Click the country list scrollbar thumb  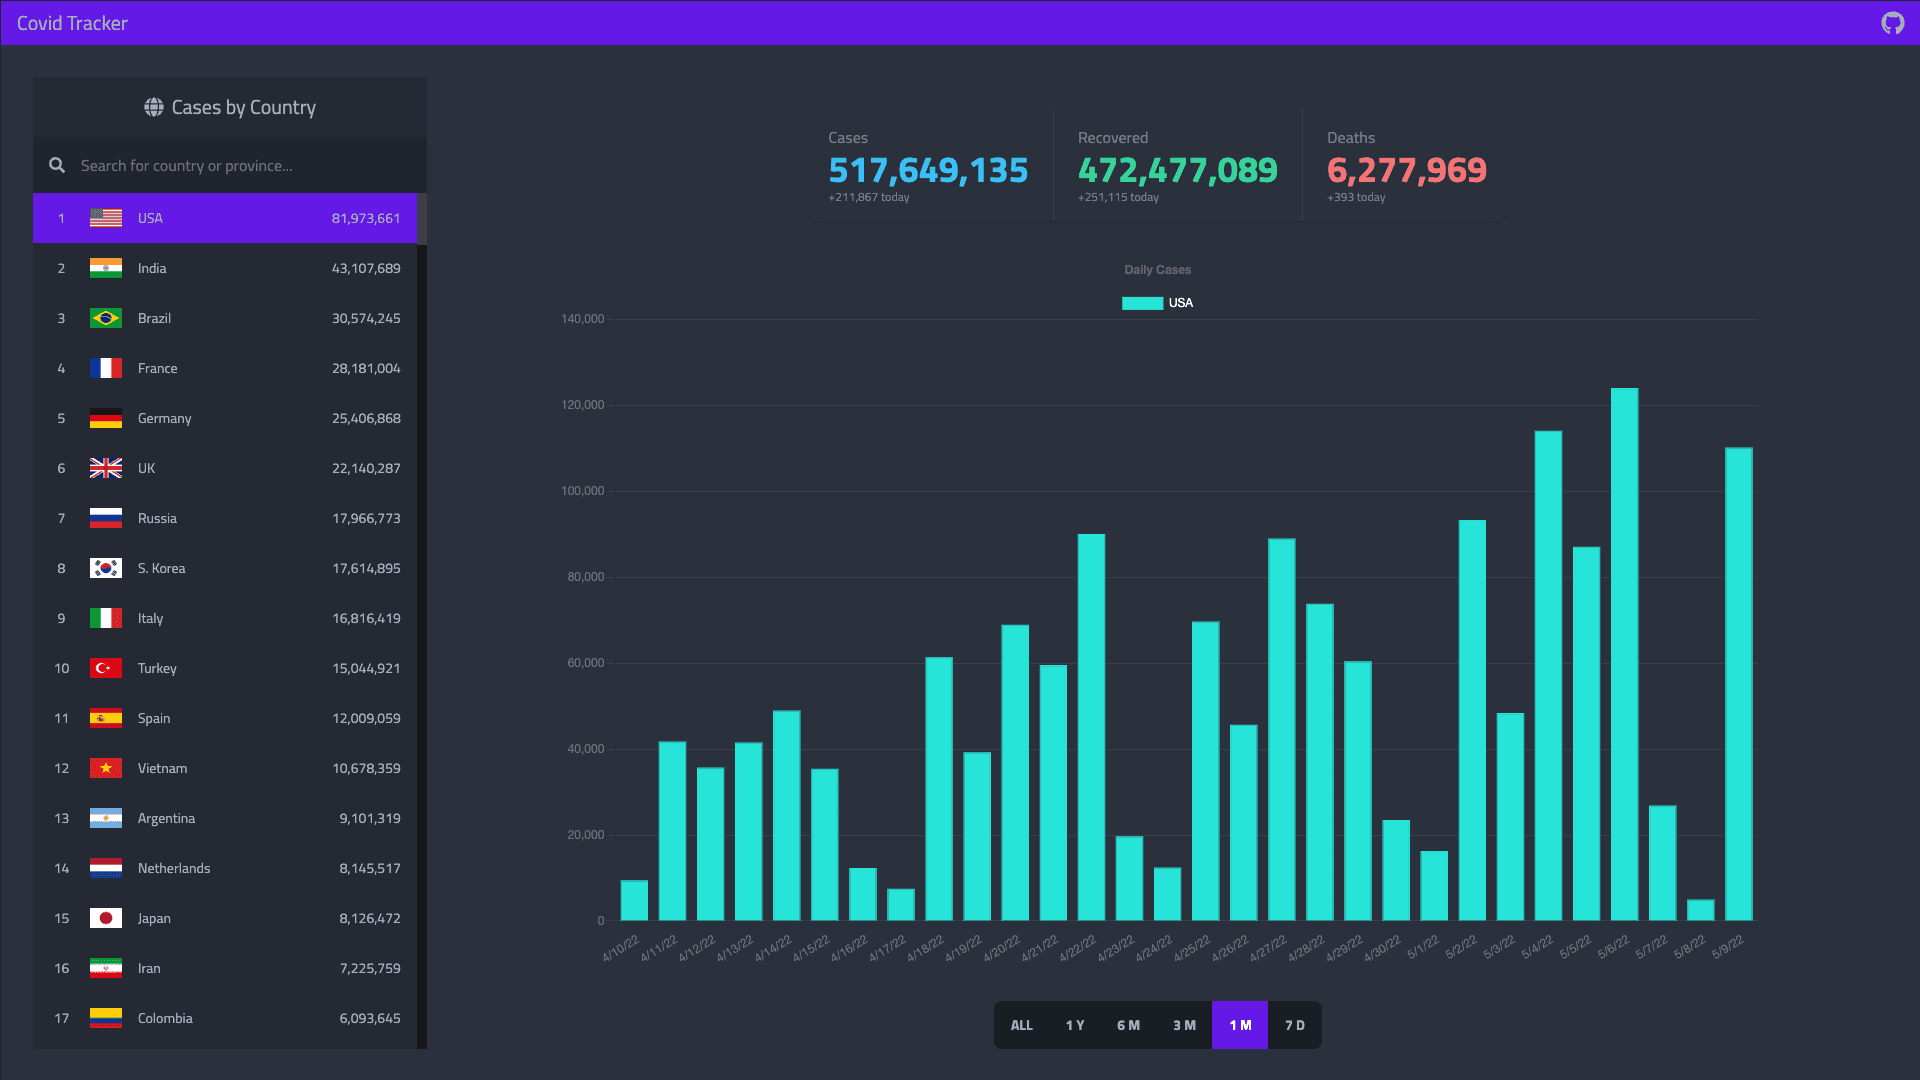[422, 219]
